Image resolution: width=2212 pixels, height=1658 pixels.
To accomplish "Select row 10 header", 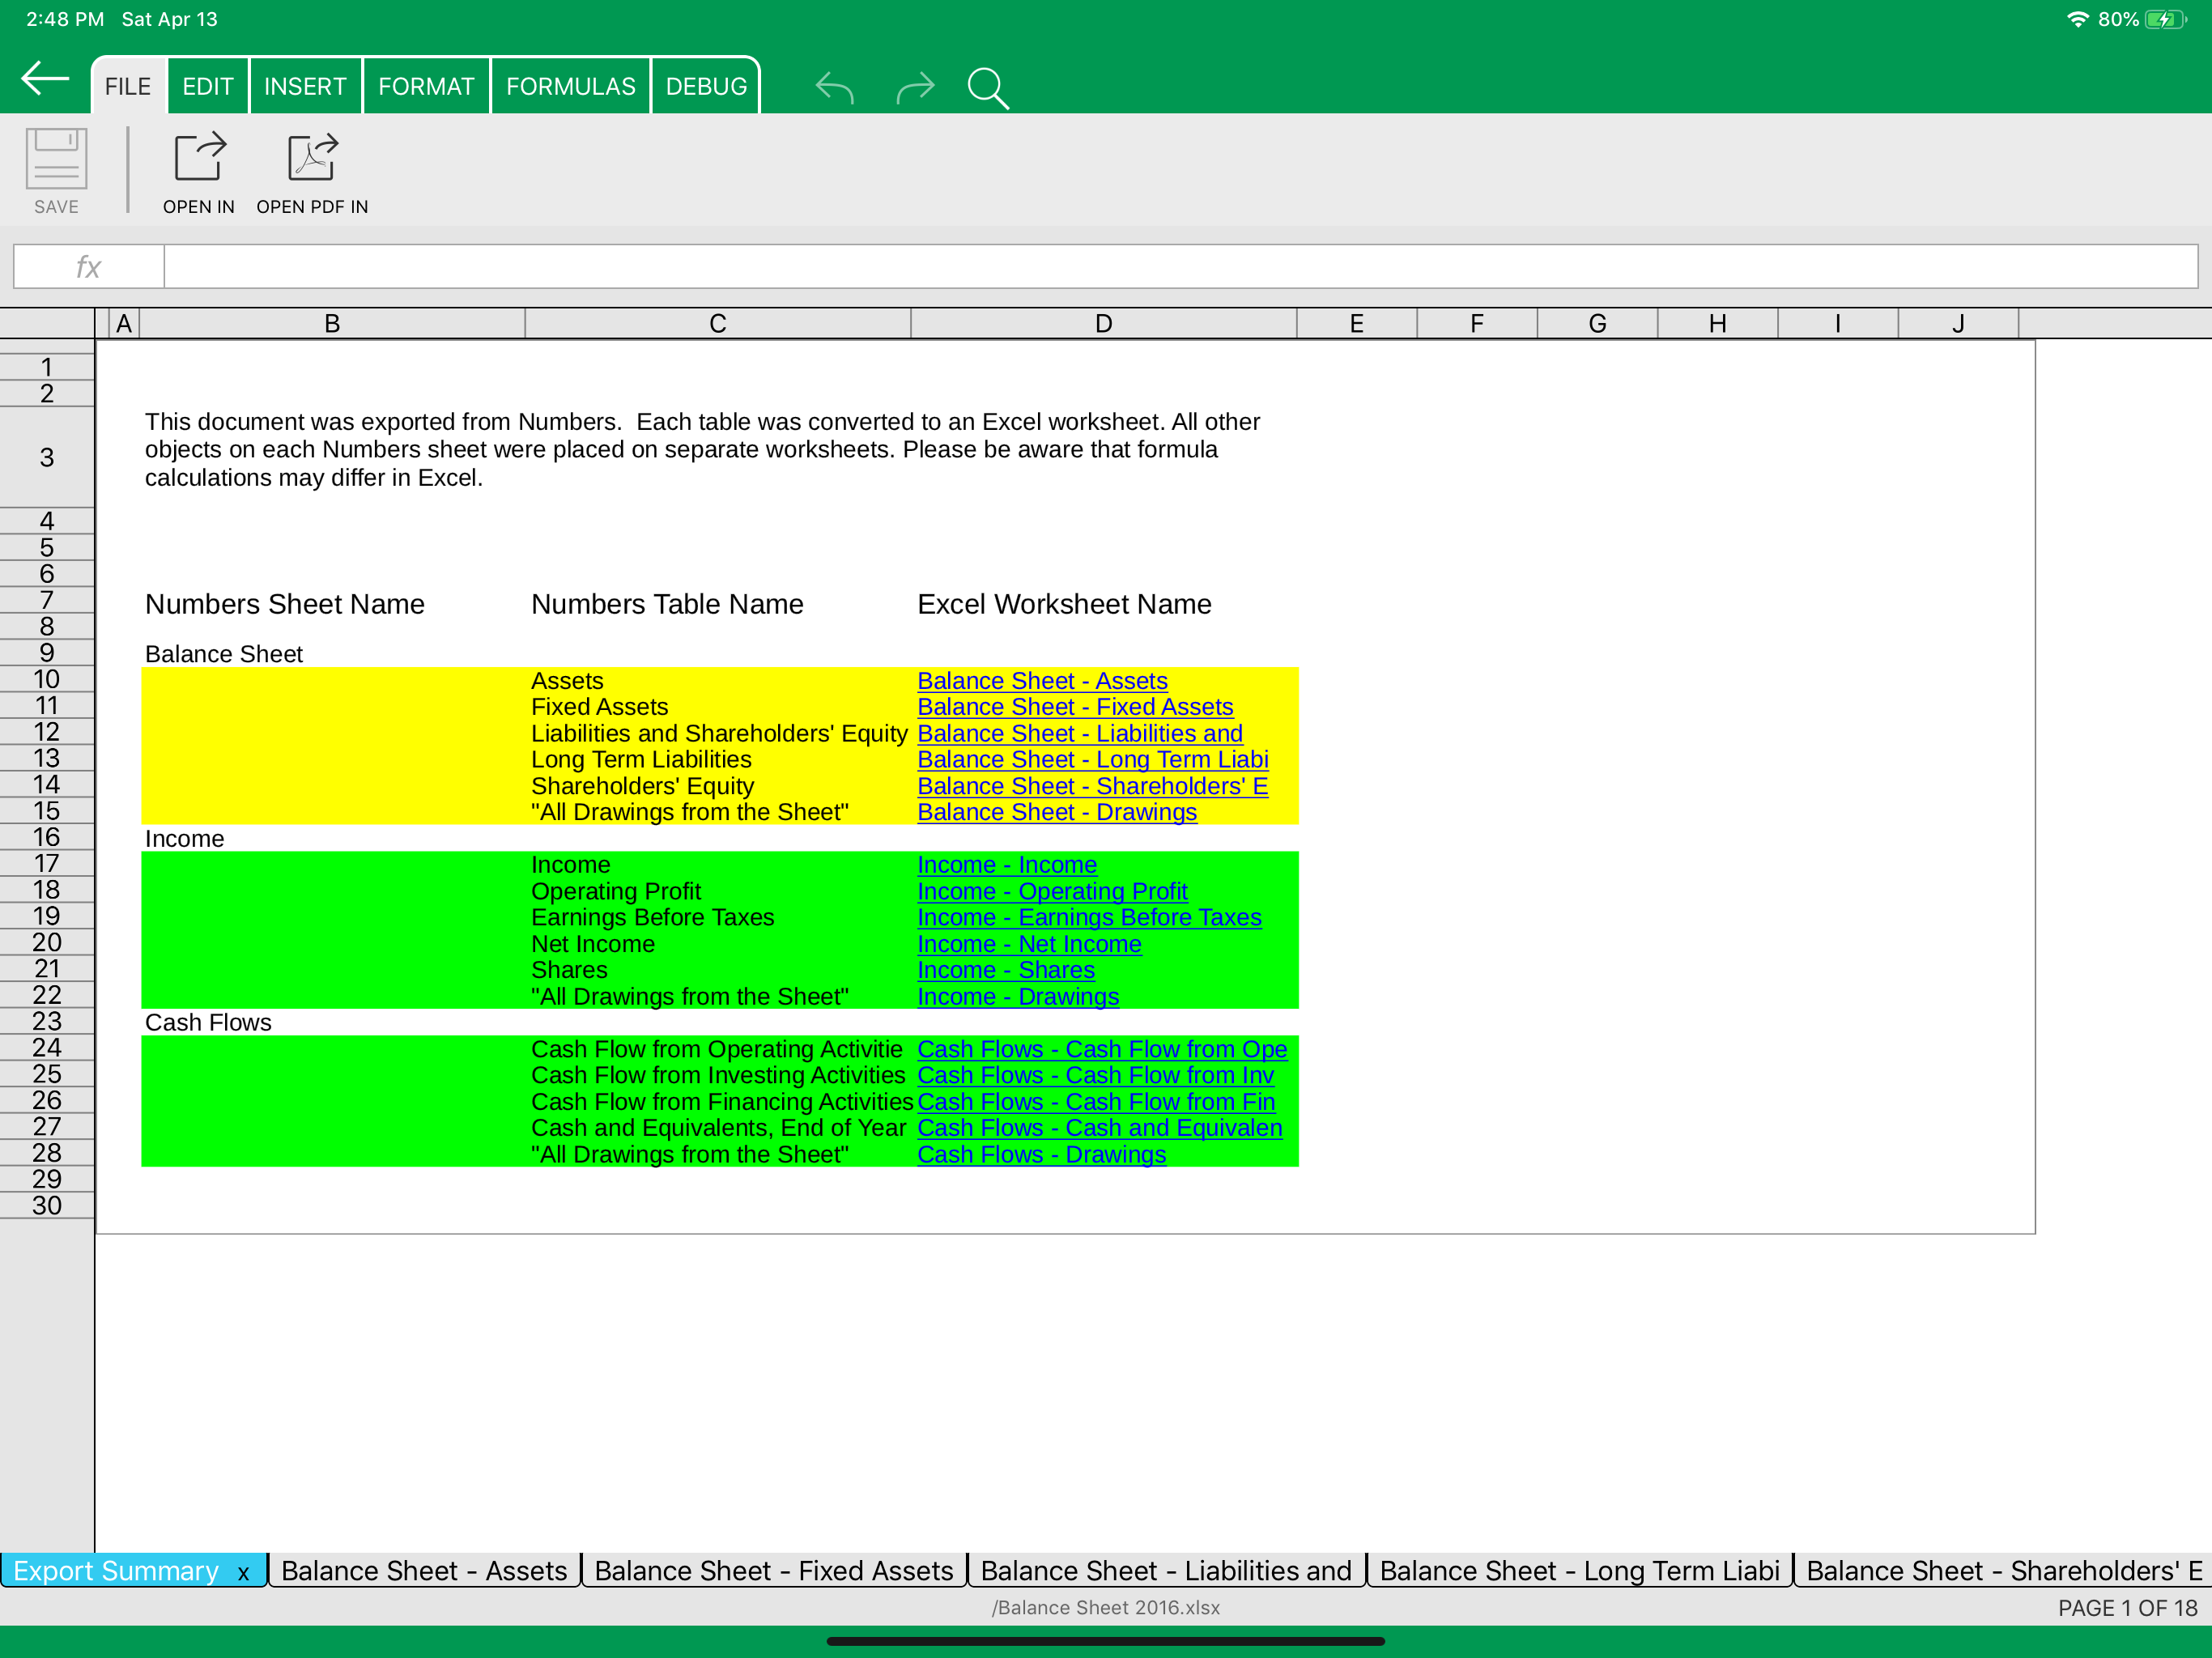I will [47, 680].
